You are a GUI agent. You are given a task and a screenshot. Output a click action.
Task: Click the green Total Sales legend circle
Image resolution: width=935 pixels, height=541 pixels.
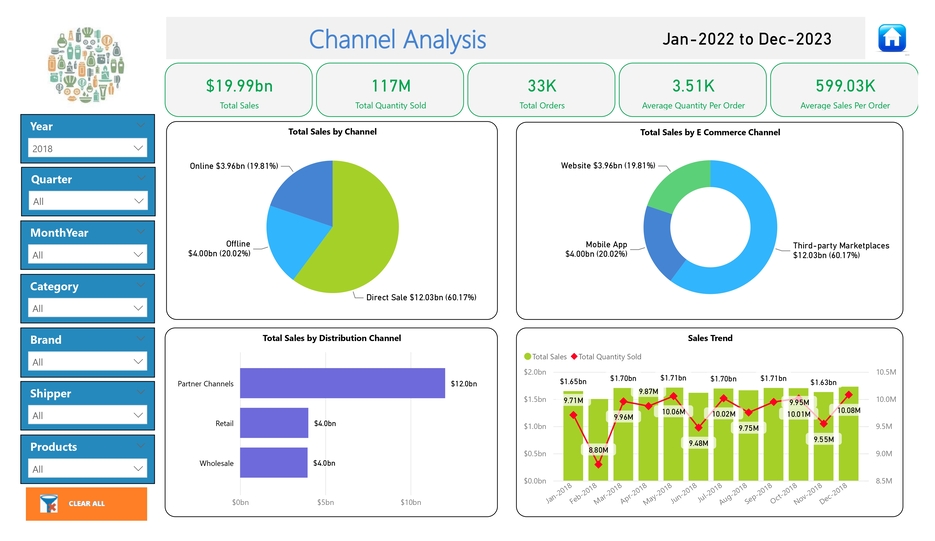coord(527,357)
